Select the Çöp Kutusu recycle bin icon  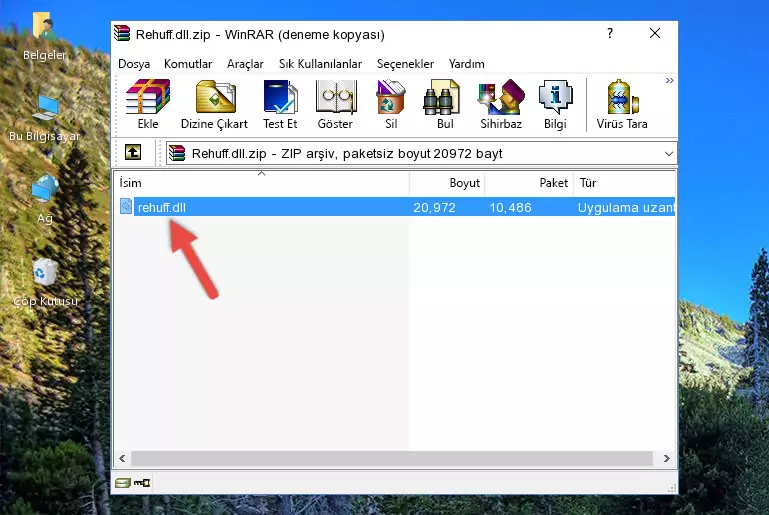[45, 283]
